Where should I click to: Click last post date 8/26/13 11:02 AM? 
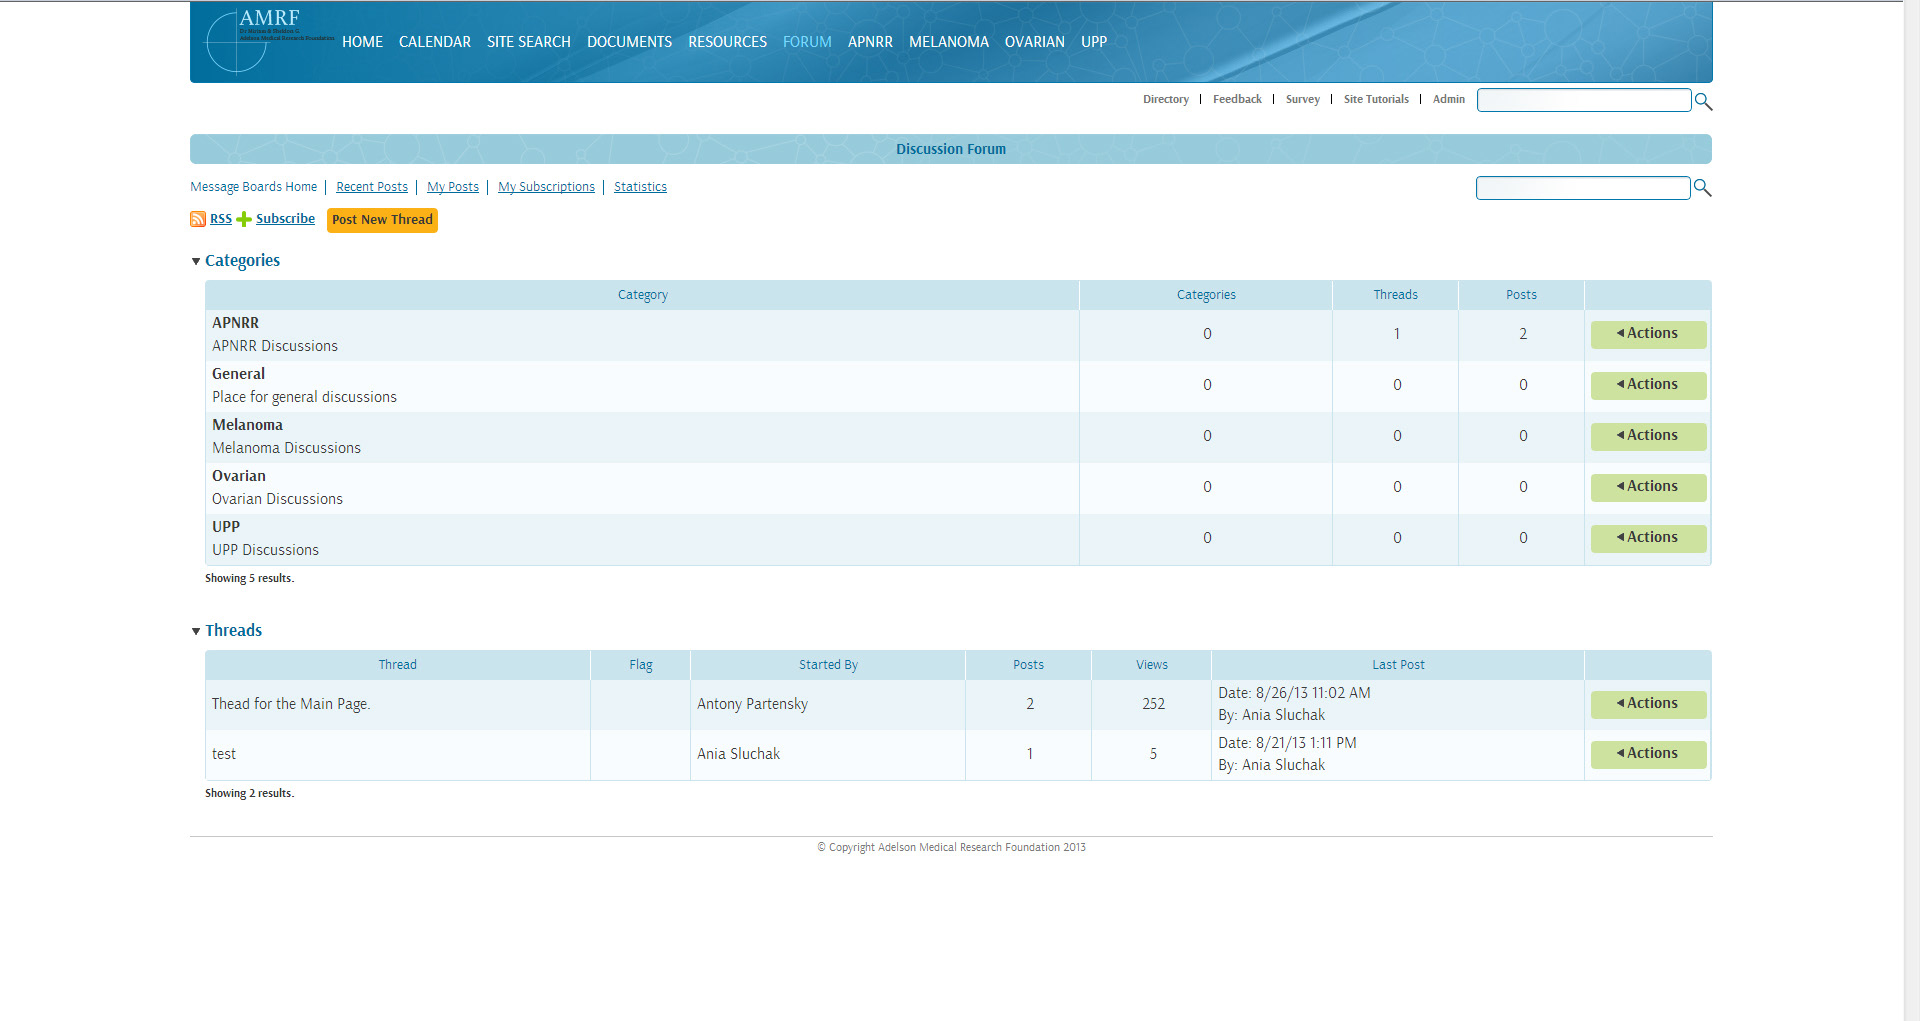point(1294,693)
